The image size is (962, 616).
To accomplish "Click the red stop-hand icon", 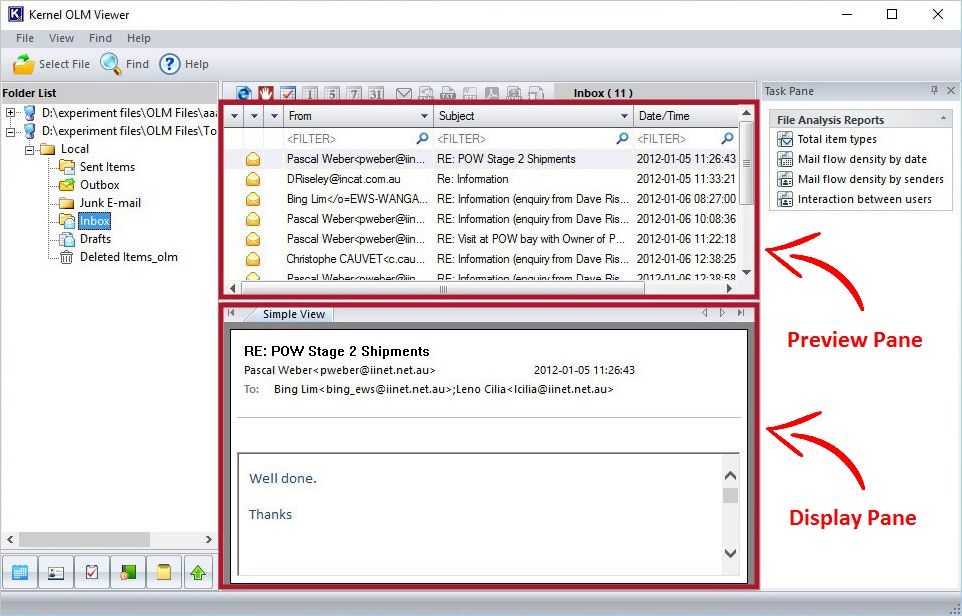I will [x=266, y=93].
